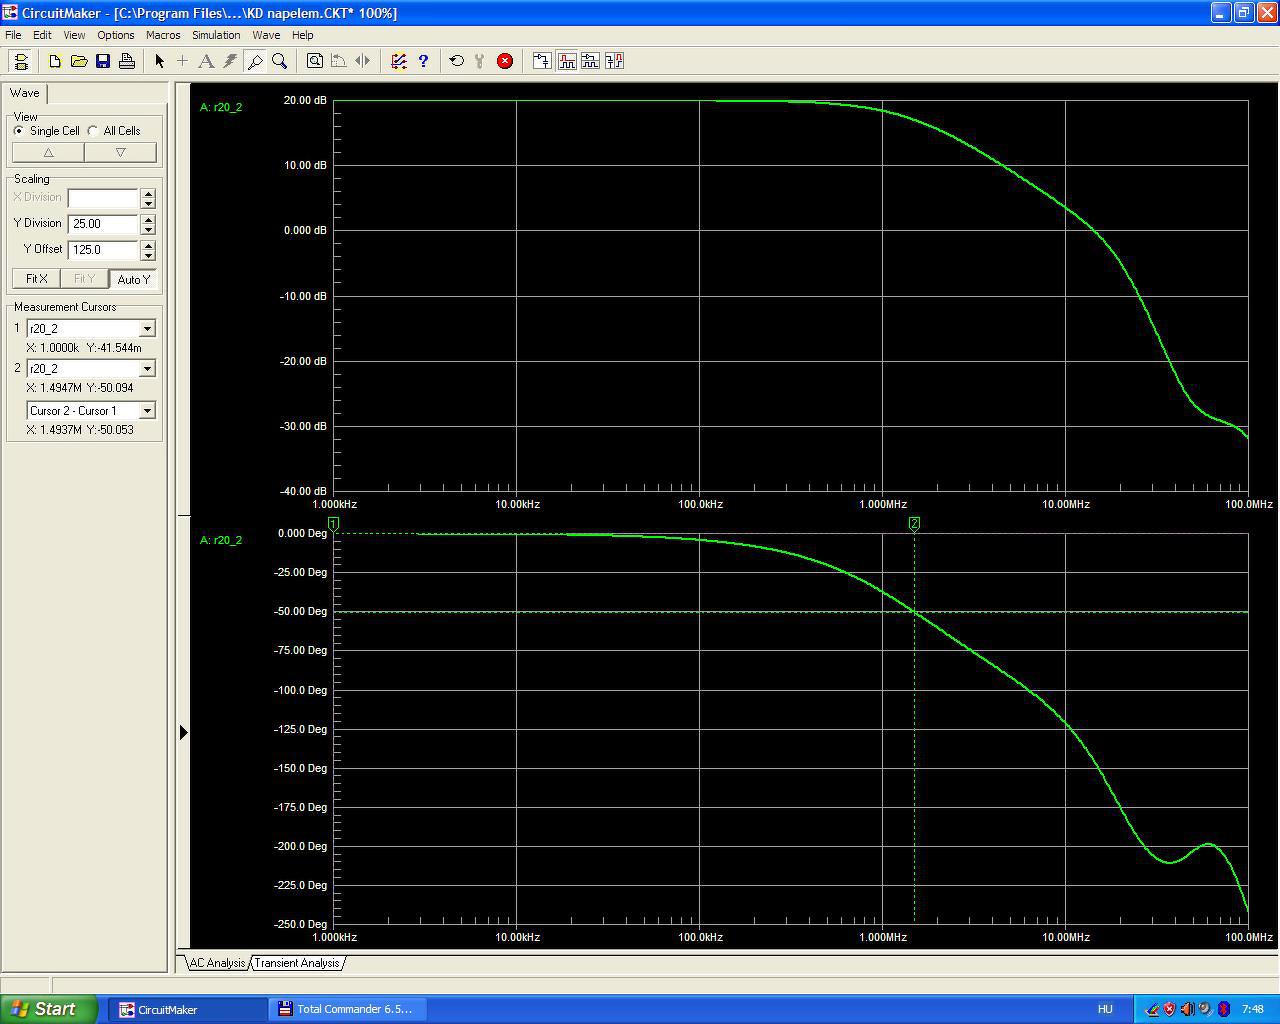The height and width of the screenshot is (1024, 1280).
Task: Open the File menu
Action: point(13,35)
